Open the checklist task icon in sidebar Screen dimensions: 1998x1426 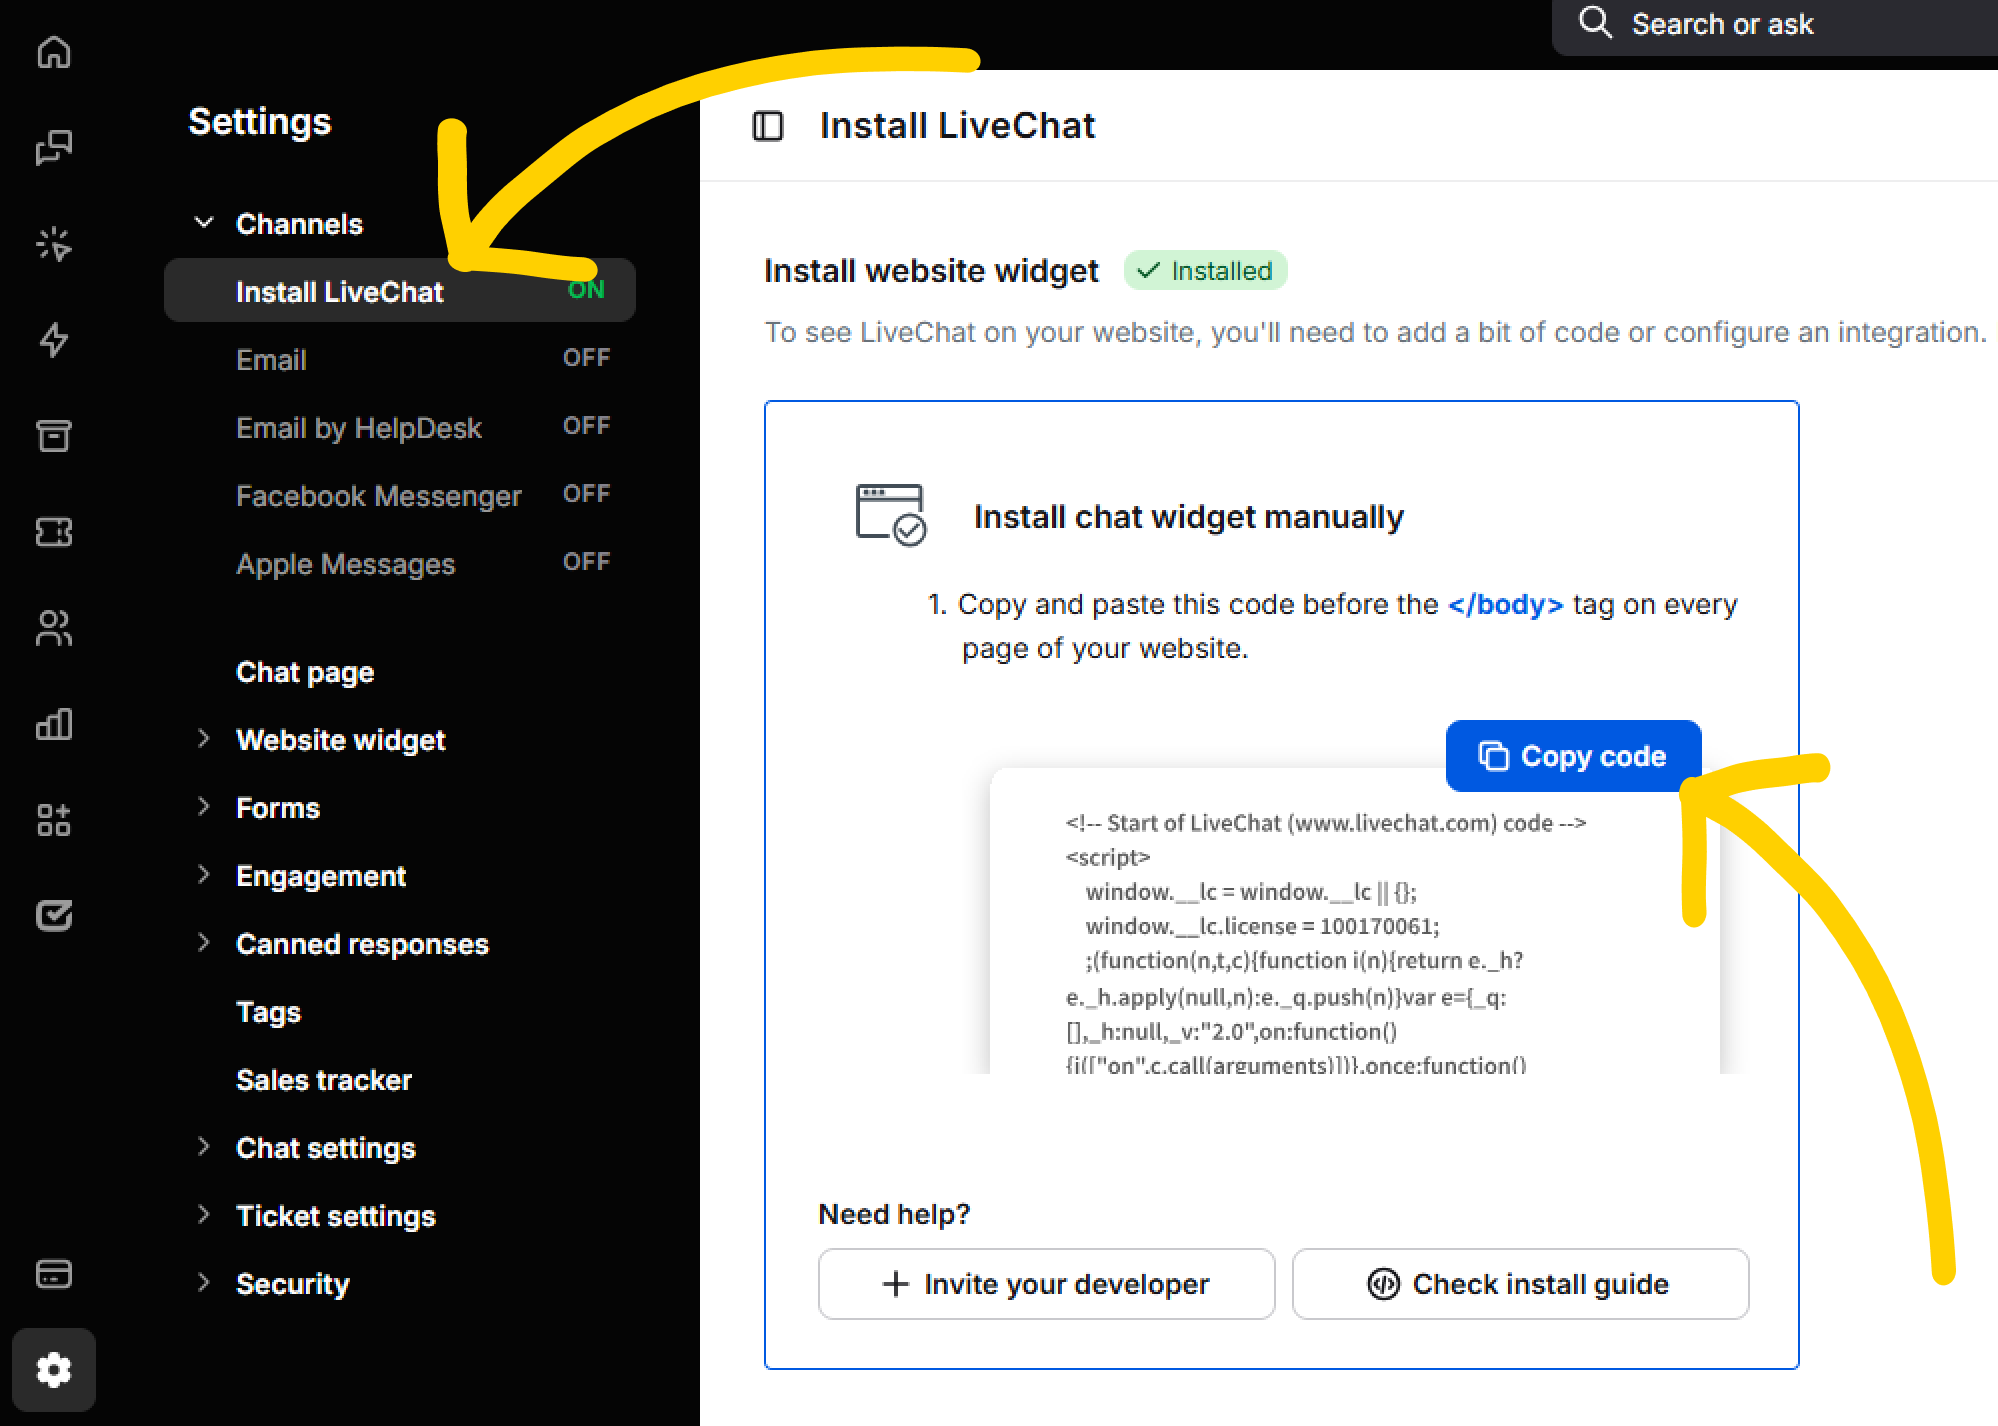point(54,916)
